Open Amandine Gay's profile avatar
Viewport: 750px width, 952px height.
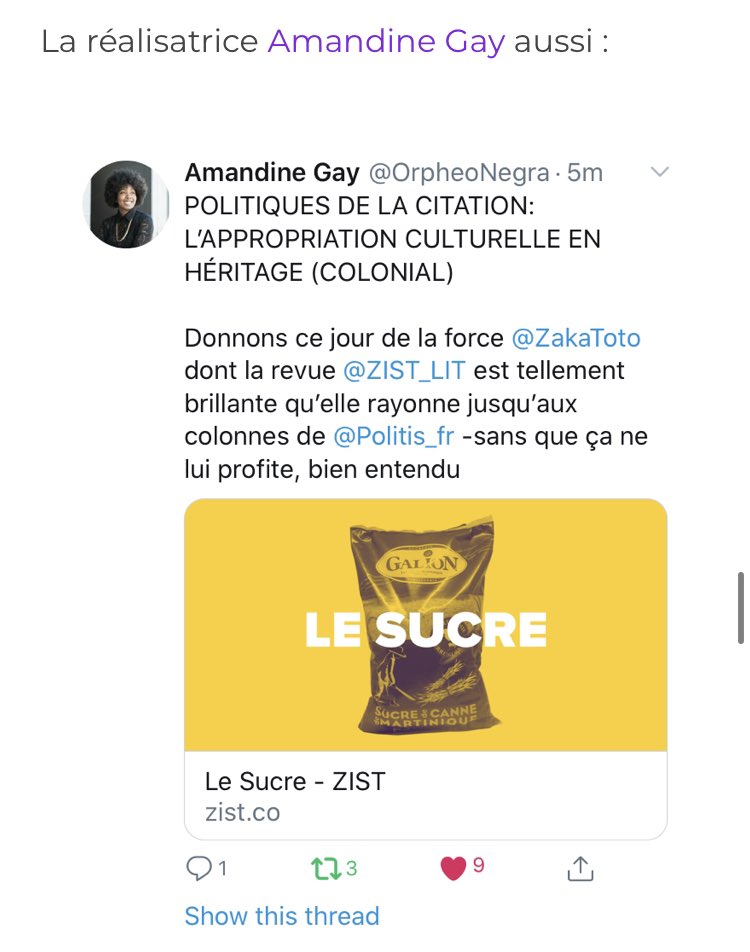click(x=126, y=204)
